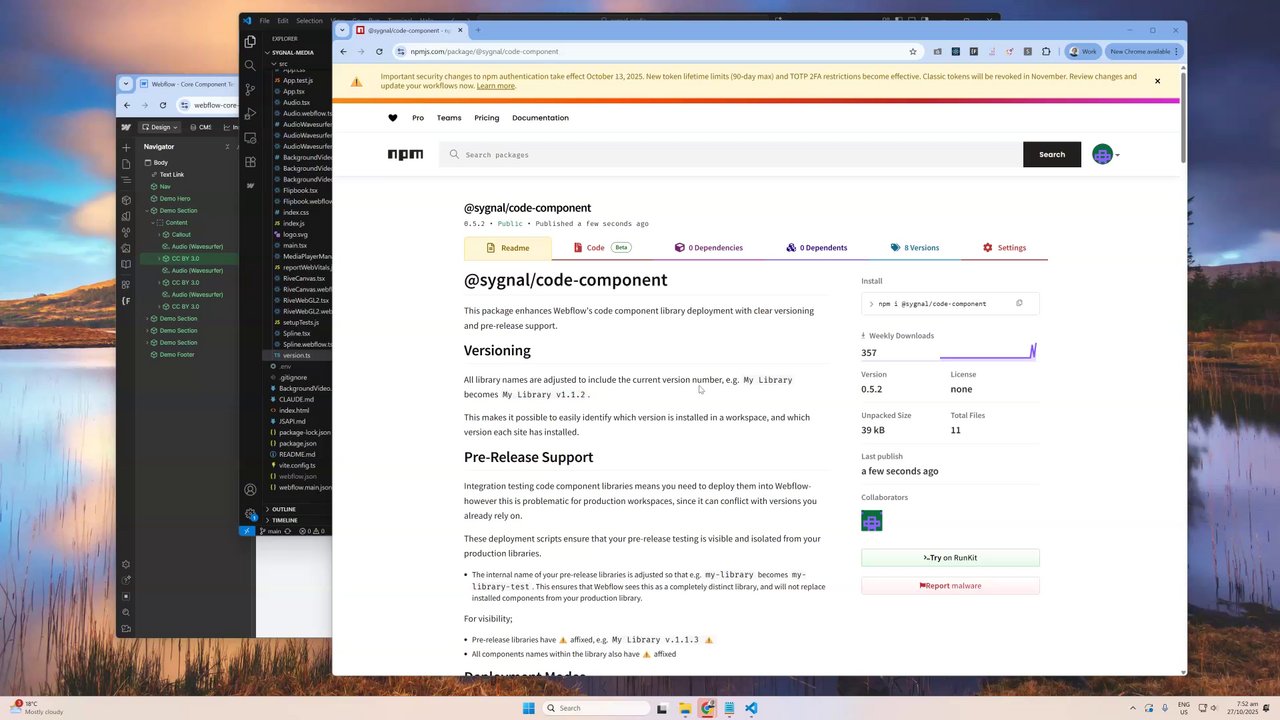The width and height of the screenshot is (1280, 720).
Task: Open npm Pricing link
Action: (487, 118)
